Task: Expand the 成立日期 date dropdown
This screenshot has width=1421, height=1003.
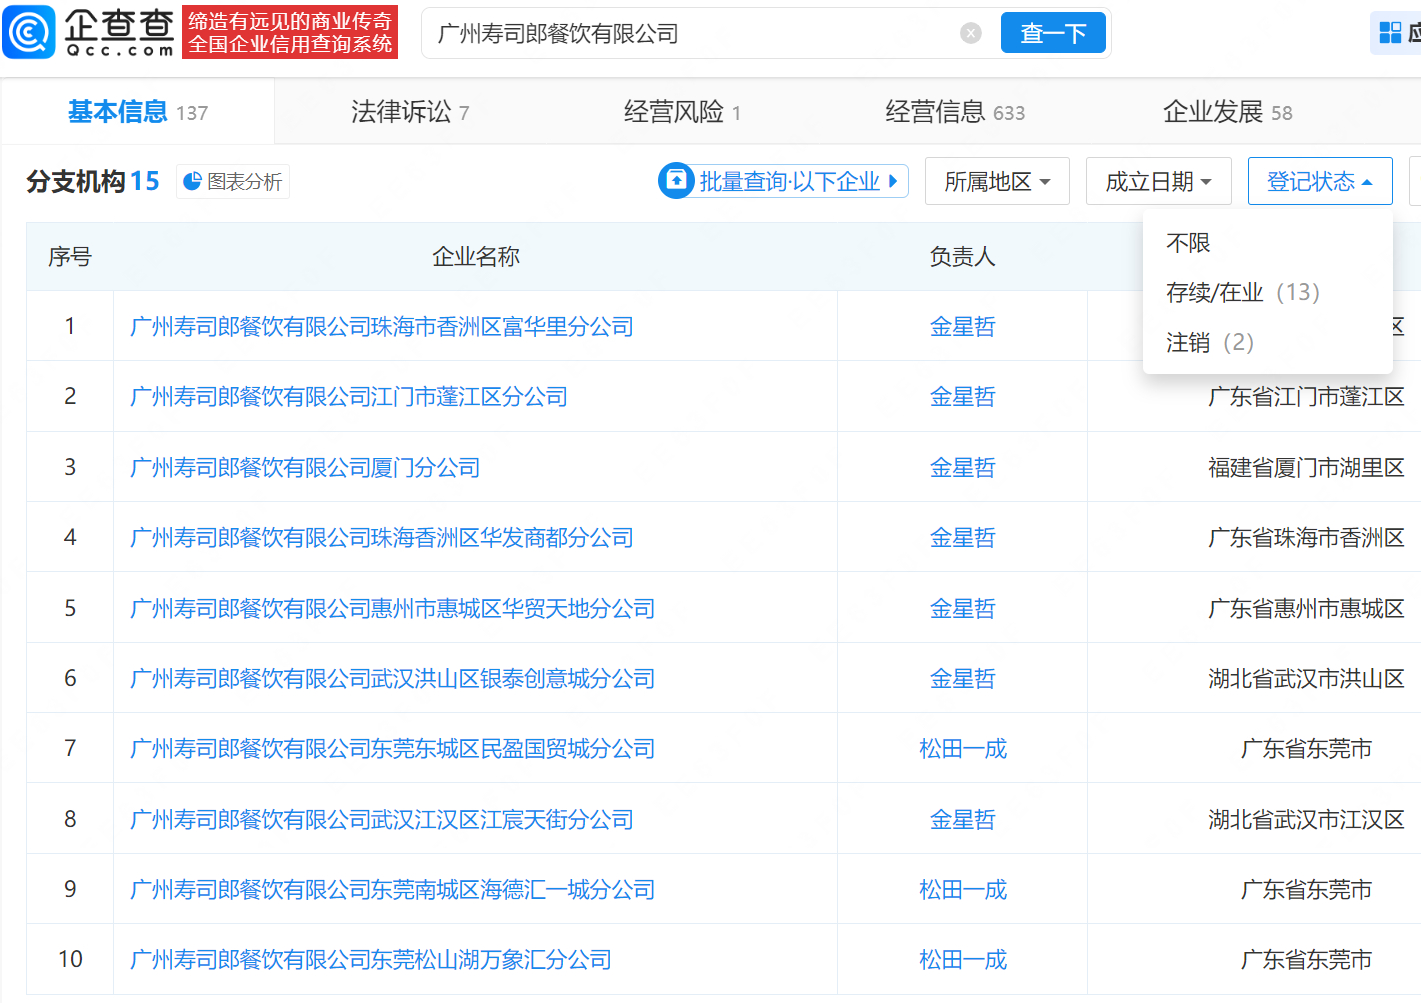Action: click(1159, 181)
